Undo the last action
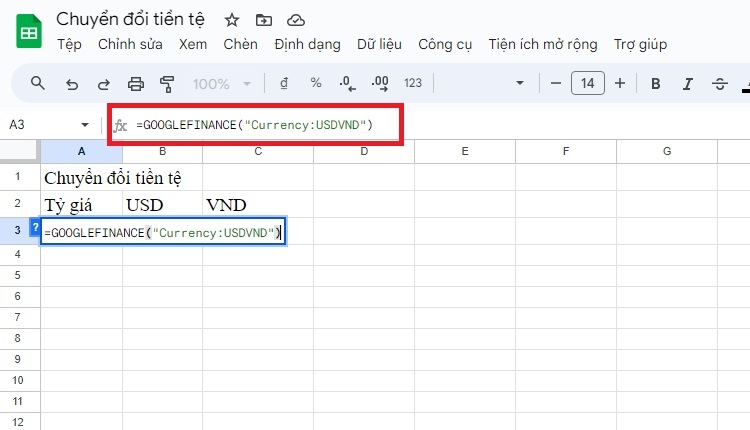 coord(72,84)
